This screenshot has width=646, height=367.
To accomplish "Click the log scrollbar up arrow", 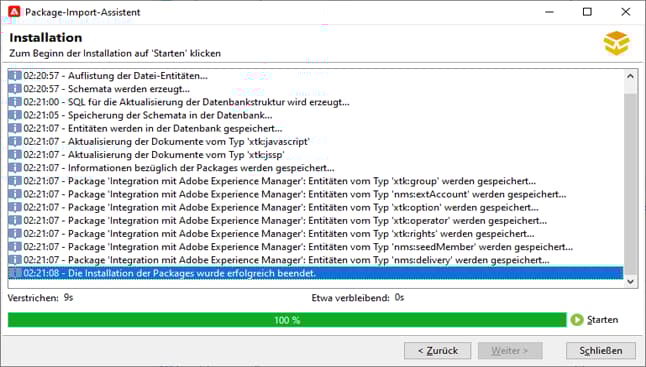I will coord(630,76).
